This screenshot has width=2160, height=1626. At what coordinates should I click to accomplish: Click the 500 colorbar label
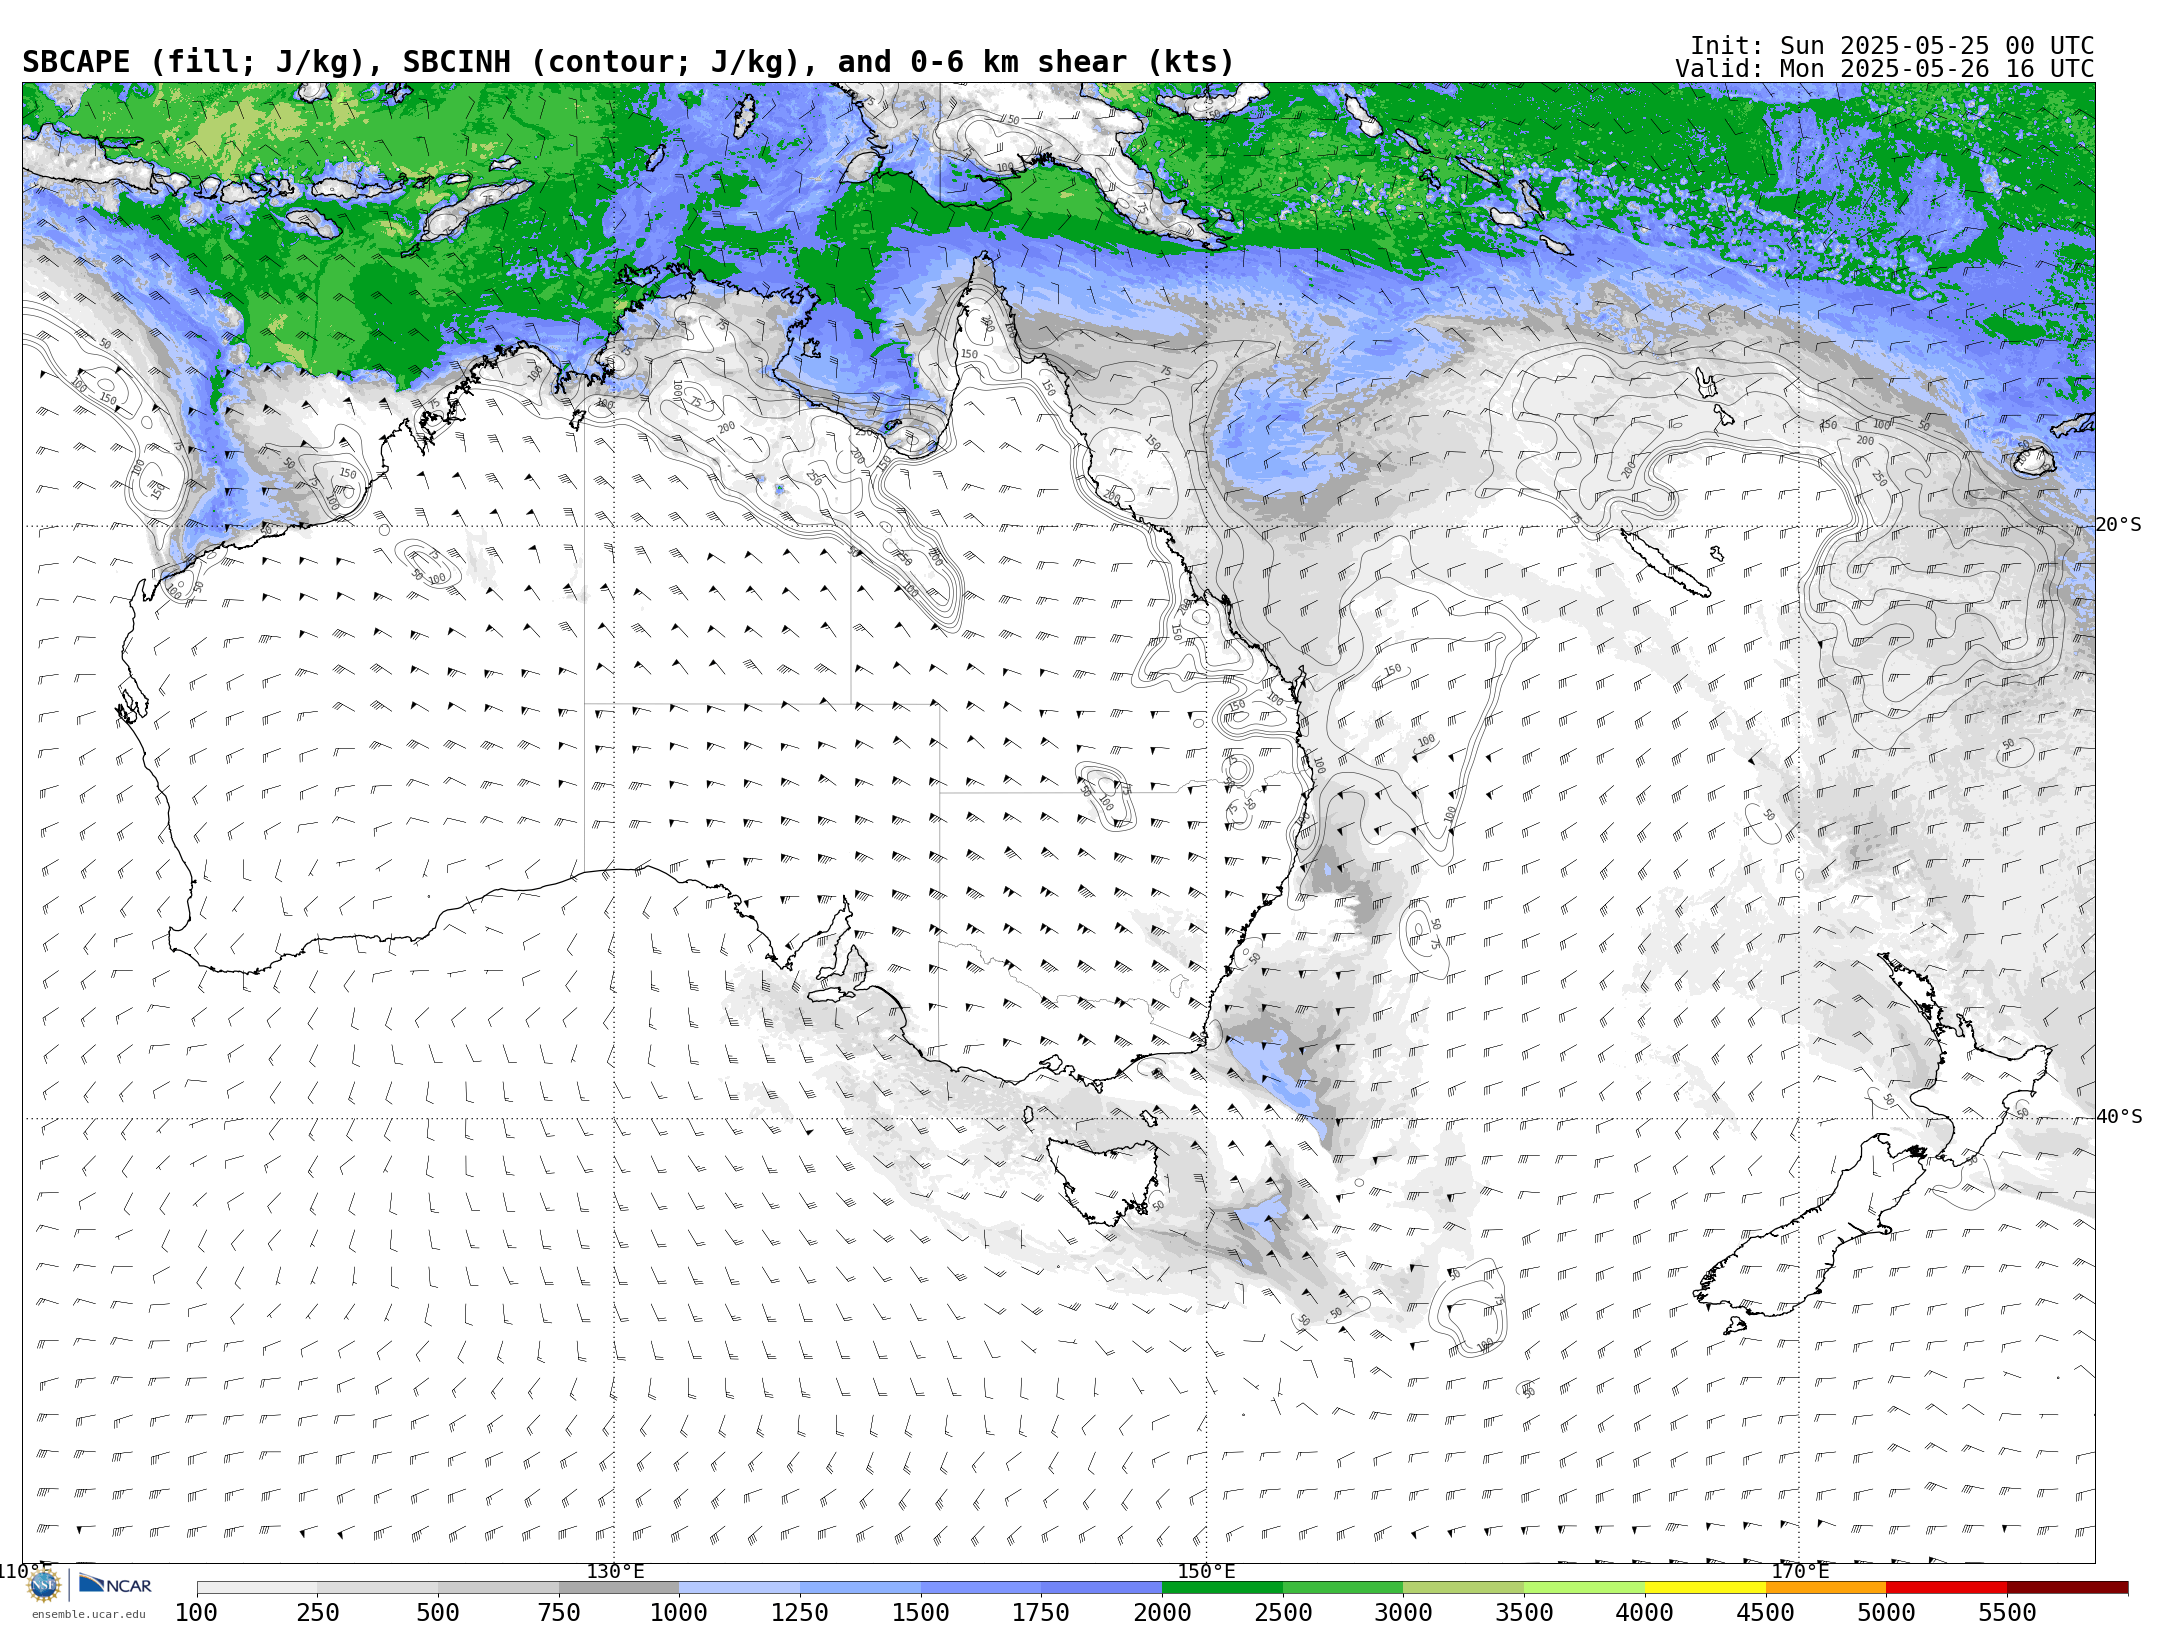[x=438, y=1612]
